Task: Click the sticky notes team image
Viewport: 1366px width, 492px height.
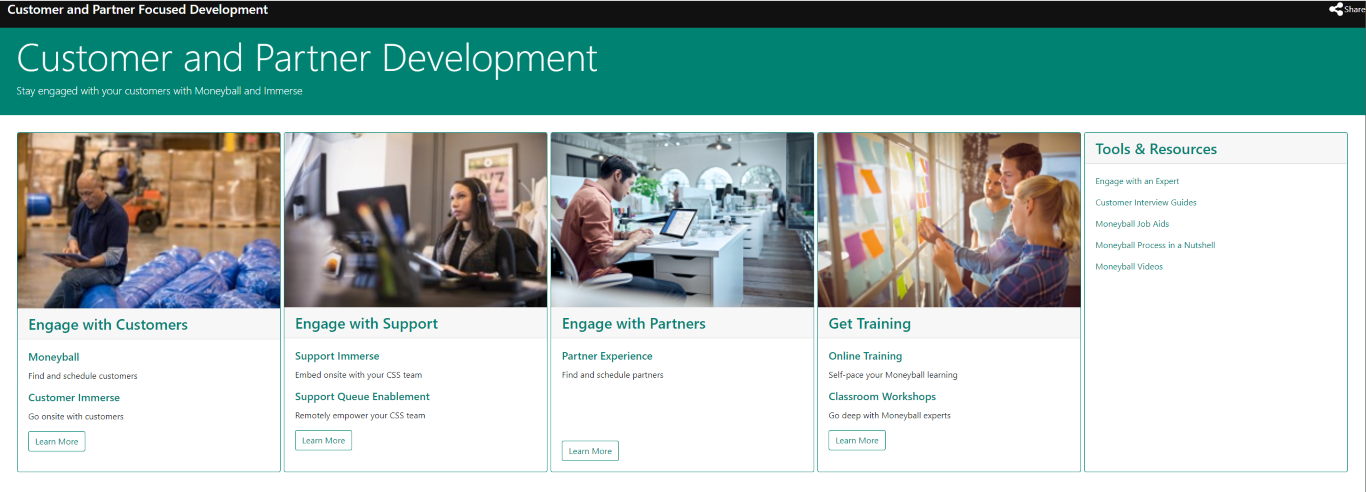Action: tap(949, 220)
